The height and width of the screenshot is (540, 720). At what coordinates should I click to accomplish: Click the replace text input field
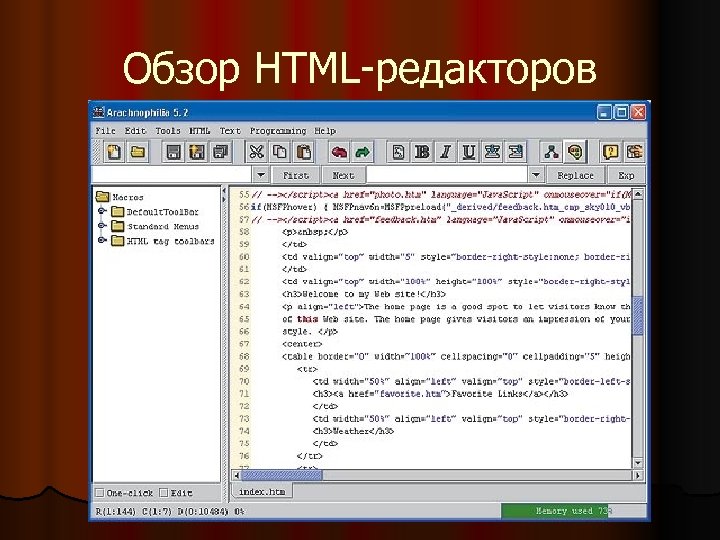tap(447, 175)
